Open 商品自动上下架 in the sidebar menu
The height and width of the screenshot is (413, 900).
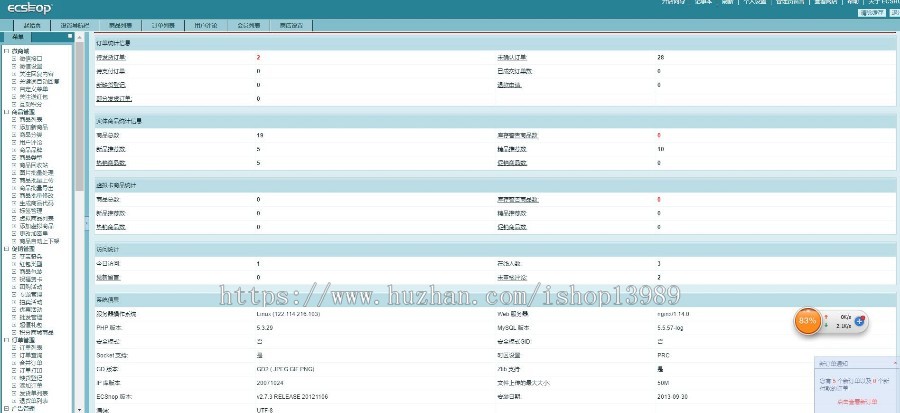pos(39,241)
